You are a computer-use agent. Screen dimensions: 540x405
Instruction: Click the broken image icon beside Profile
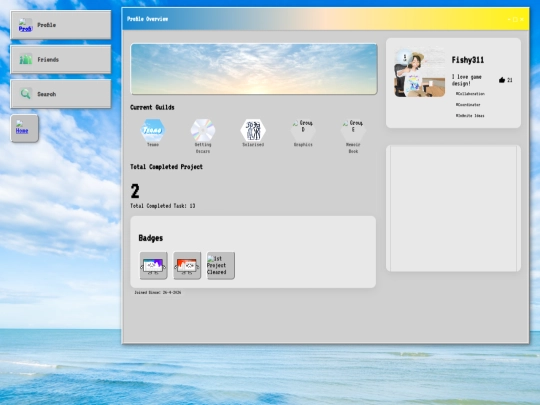pos(25,25)
